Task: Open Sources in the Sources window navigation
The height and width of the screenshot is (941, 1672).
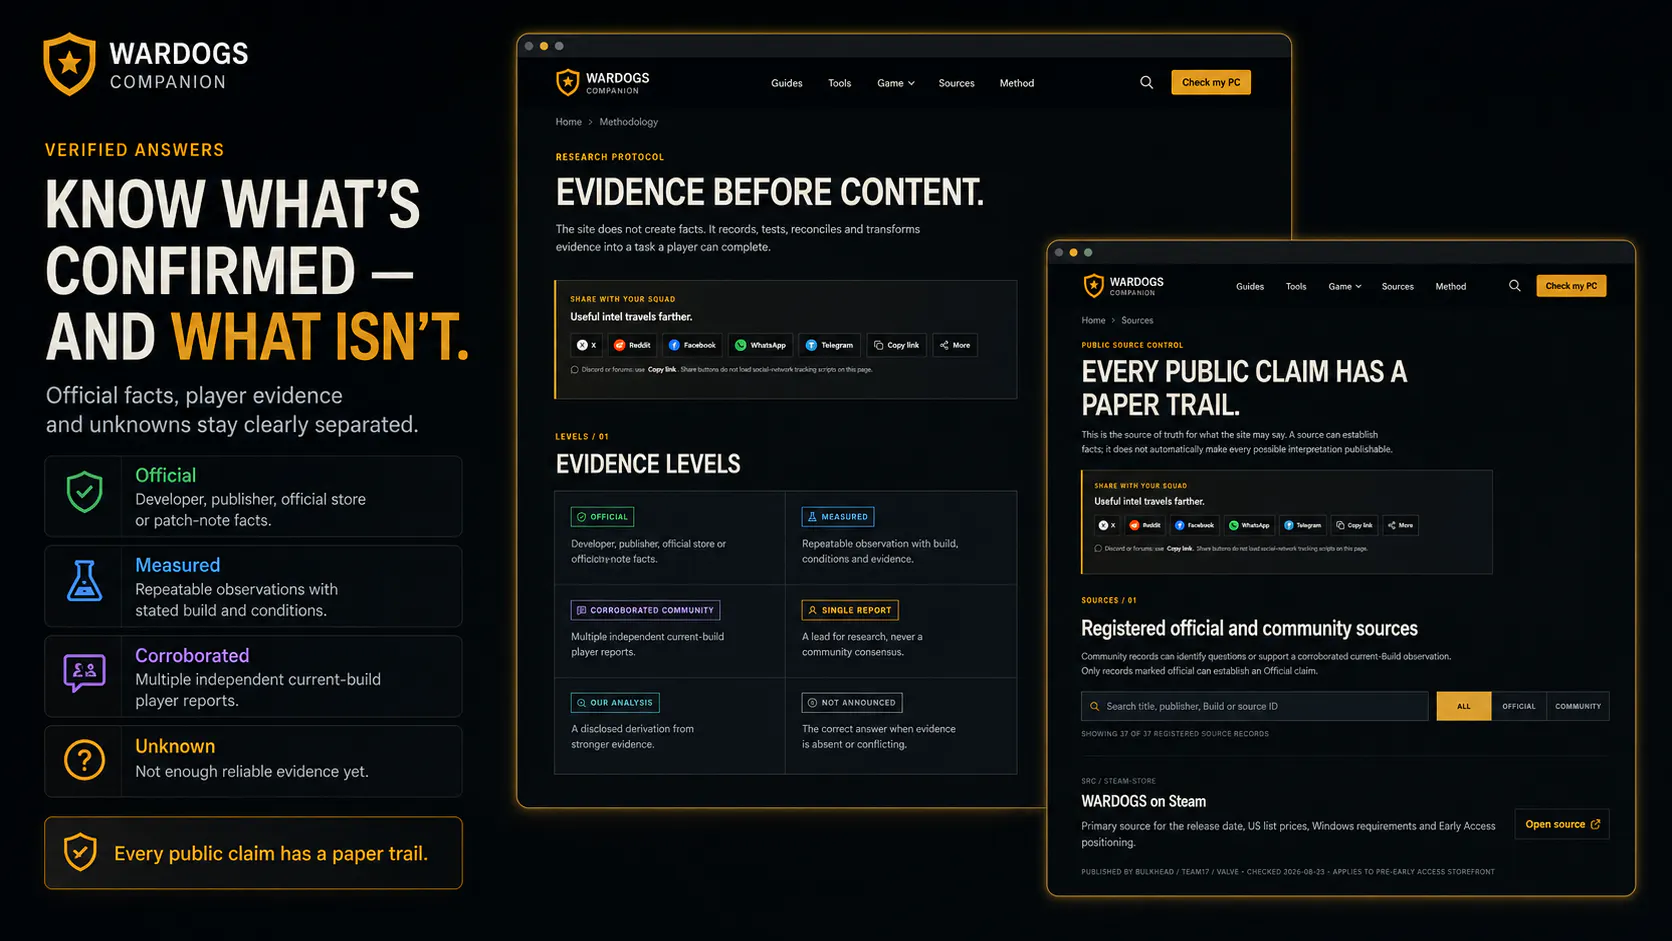Action: point(1398,287)
